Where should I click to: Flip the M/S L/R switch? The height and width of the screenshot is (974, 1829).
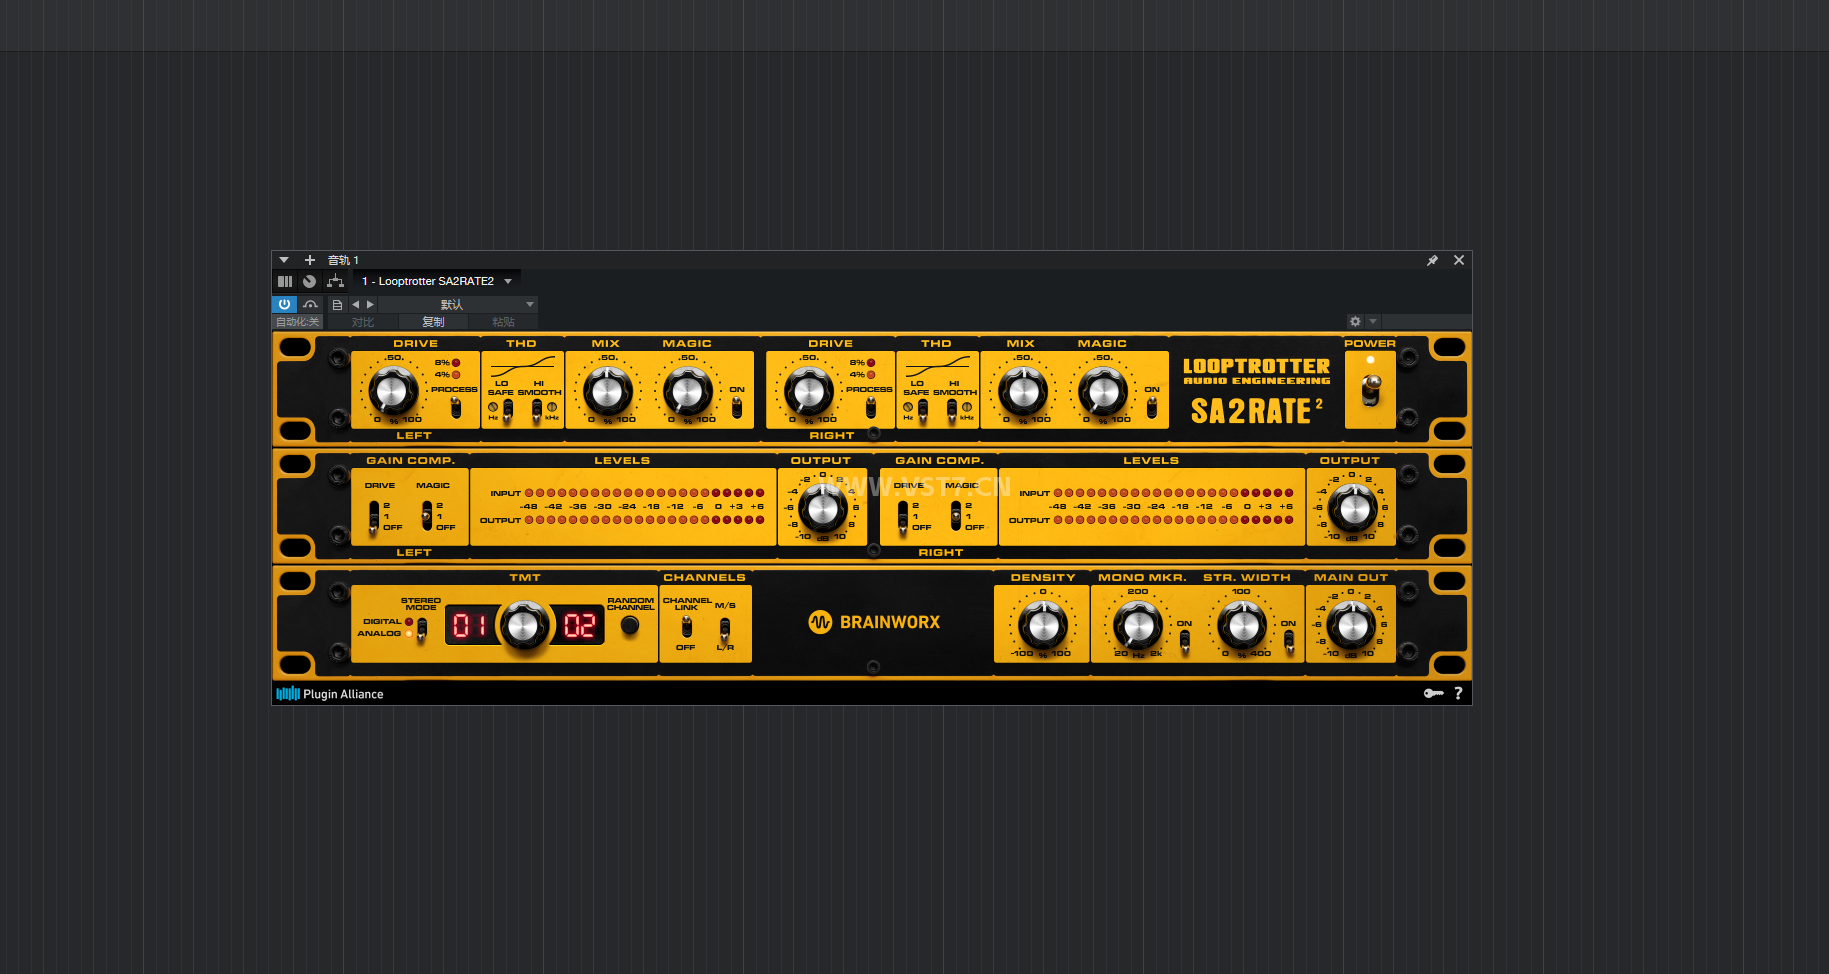click(x=725, y=628)
